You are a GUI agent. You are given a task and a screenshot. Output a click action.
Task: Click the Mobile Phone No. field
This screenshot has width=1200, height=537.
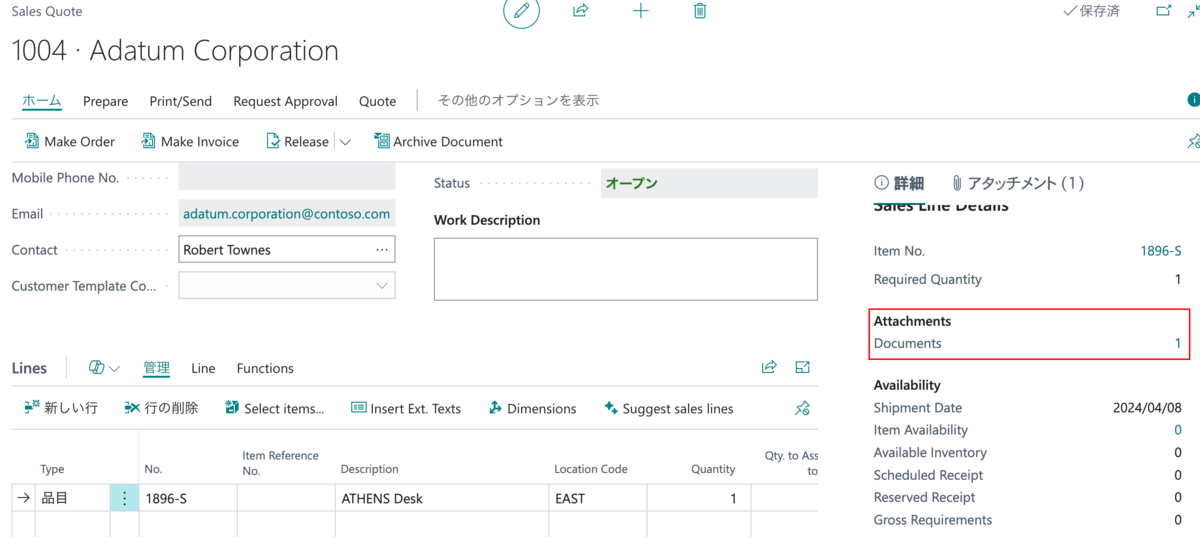pos(287,178)
